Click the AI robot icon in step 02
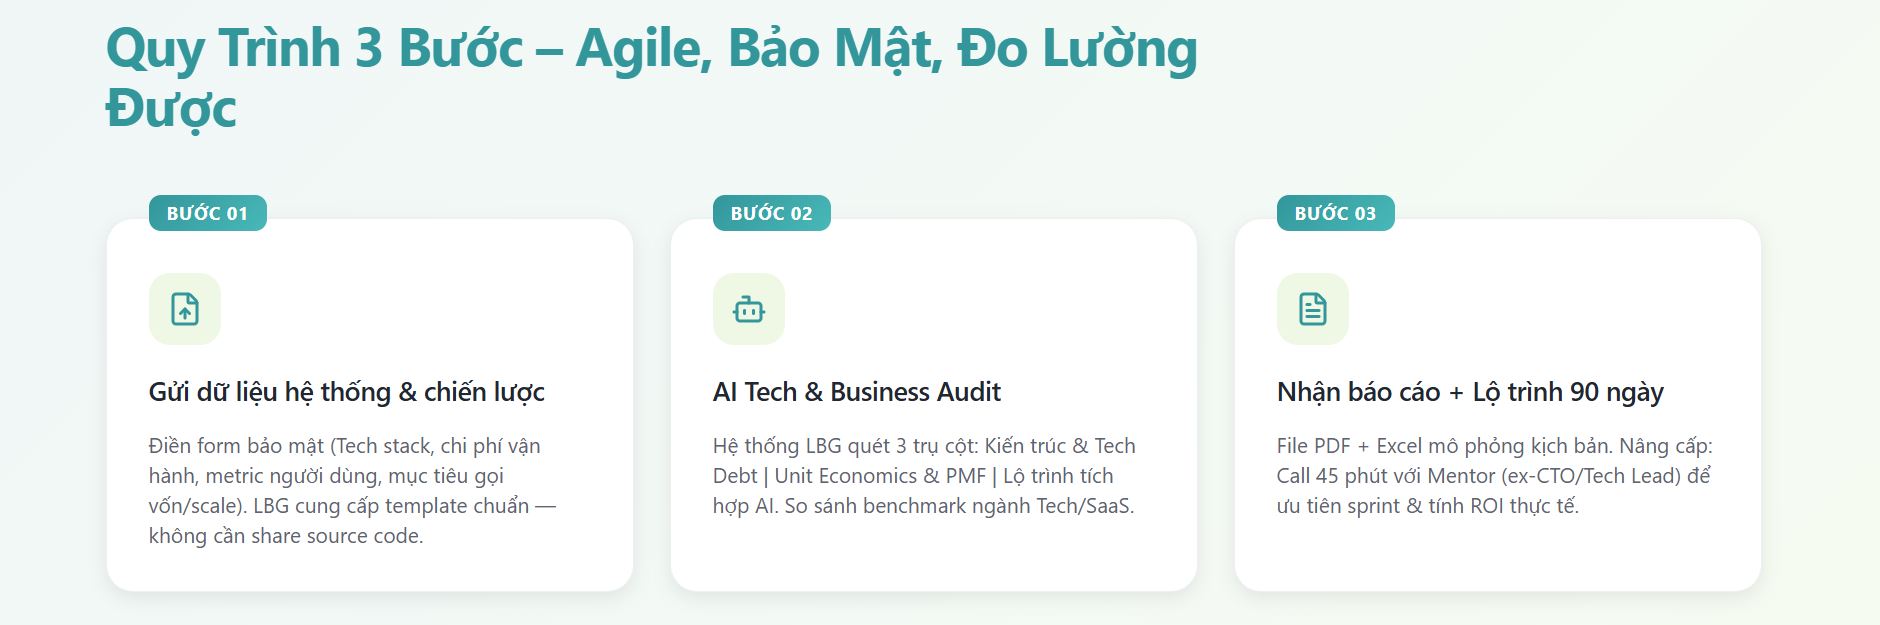Image resolution: width=1880 pixels, height=625 pixels. (x=749, y=309)
